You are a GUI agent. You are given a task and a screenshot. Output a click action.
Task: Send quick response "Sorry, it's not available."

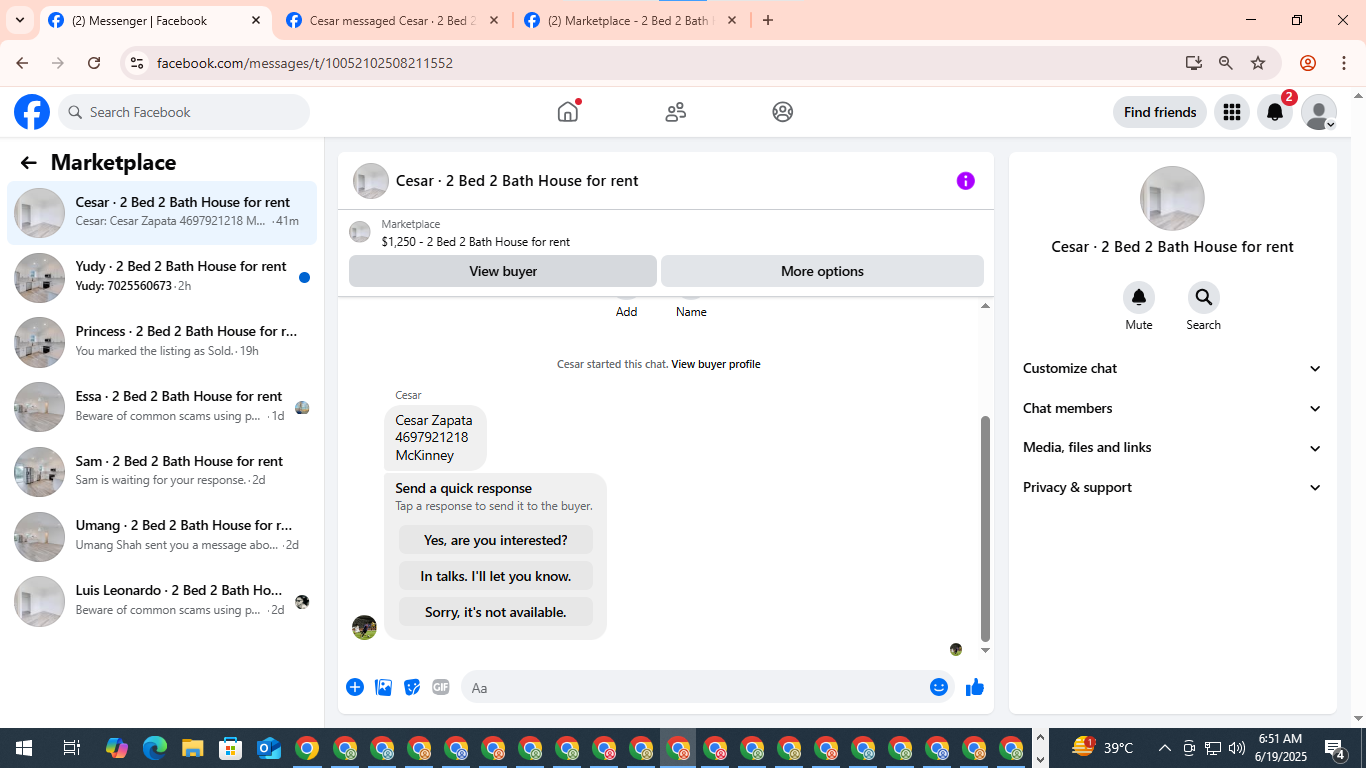point(496,612)
